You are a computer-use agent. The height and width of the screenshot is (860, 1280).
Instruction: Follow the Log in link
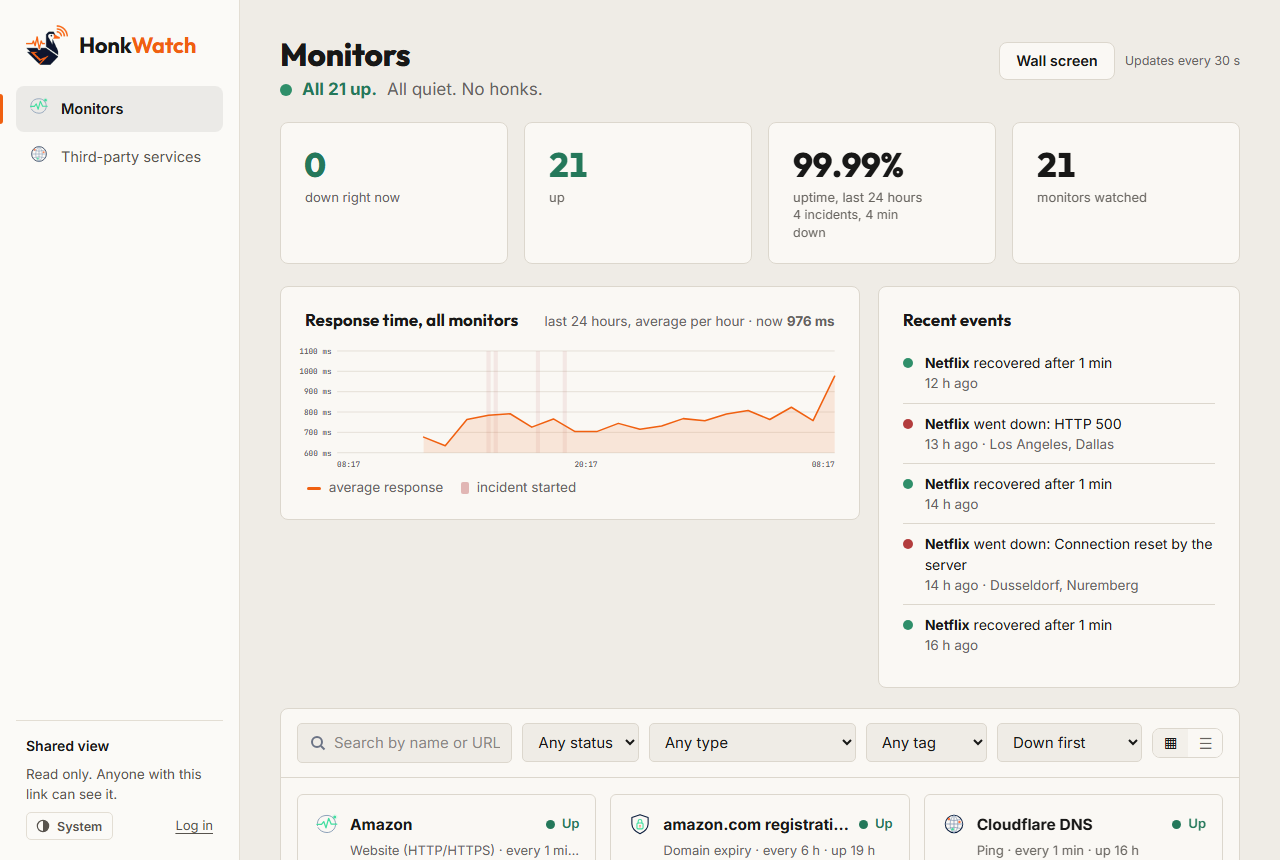[x=194, y=826]
